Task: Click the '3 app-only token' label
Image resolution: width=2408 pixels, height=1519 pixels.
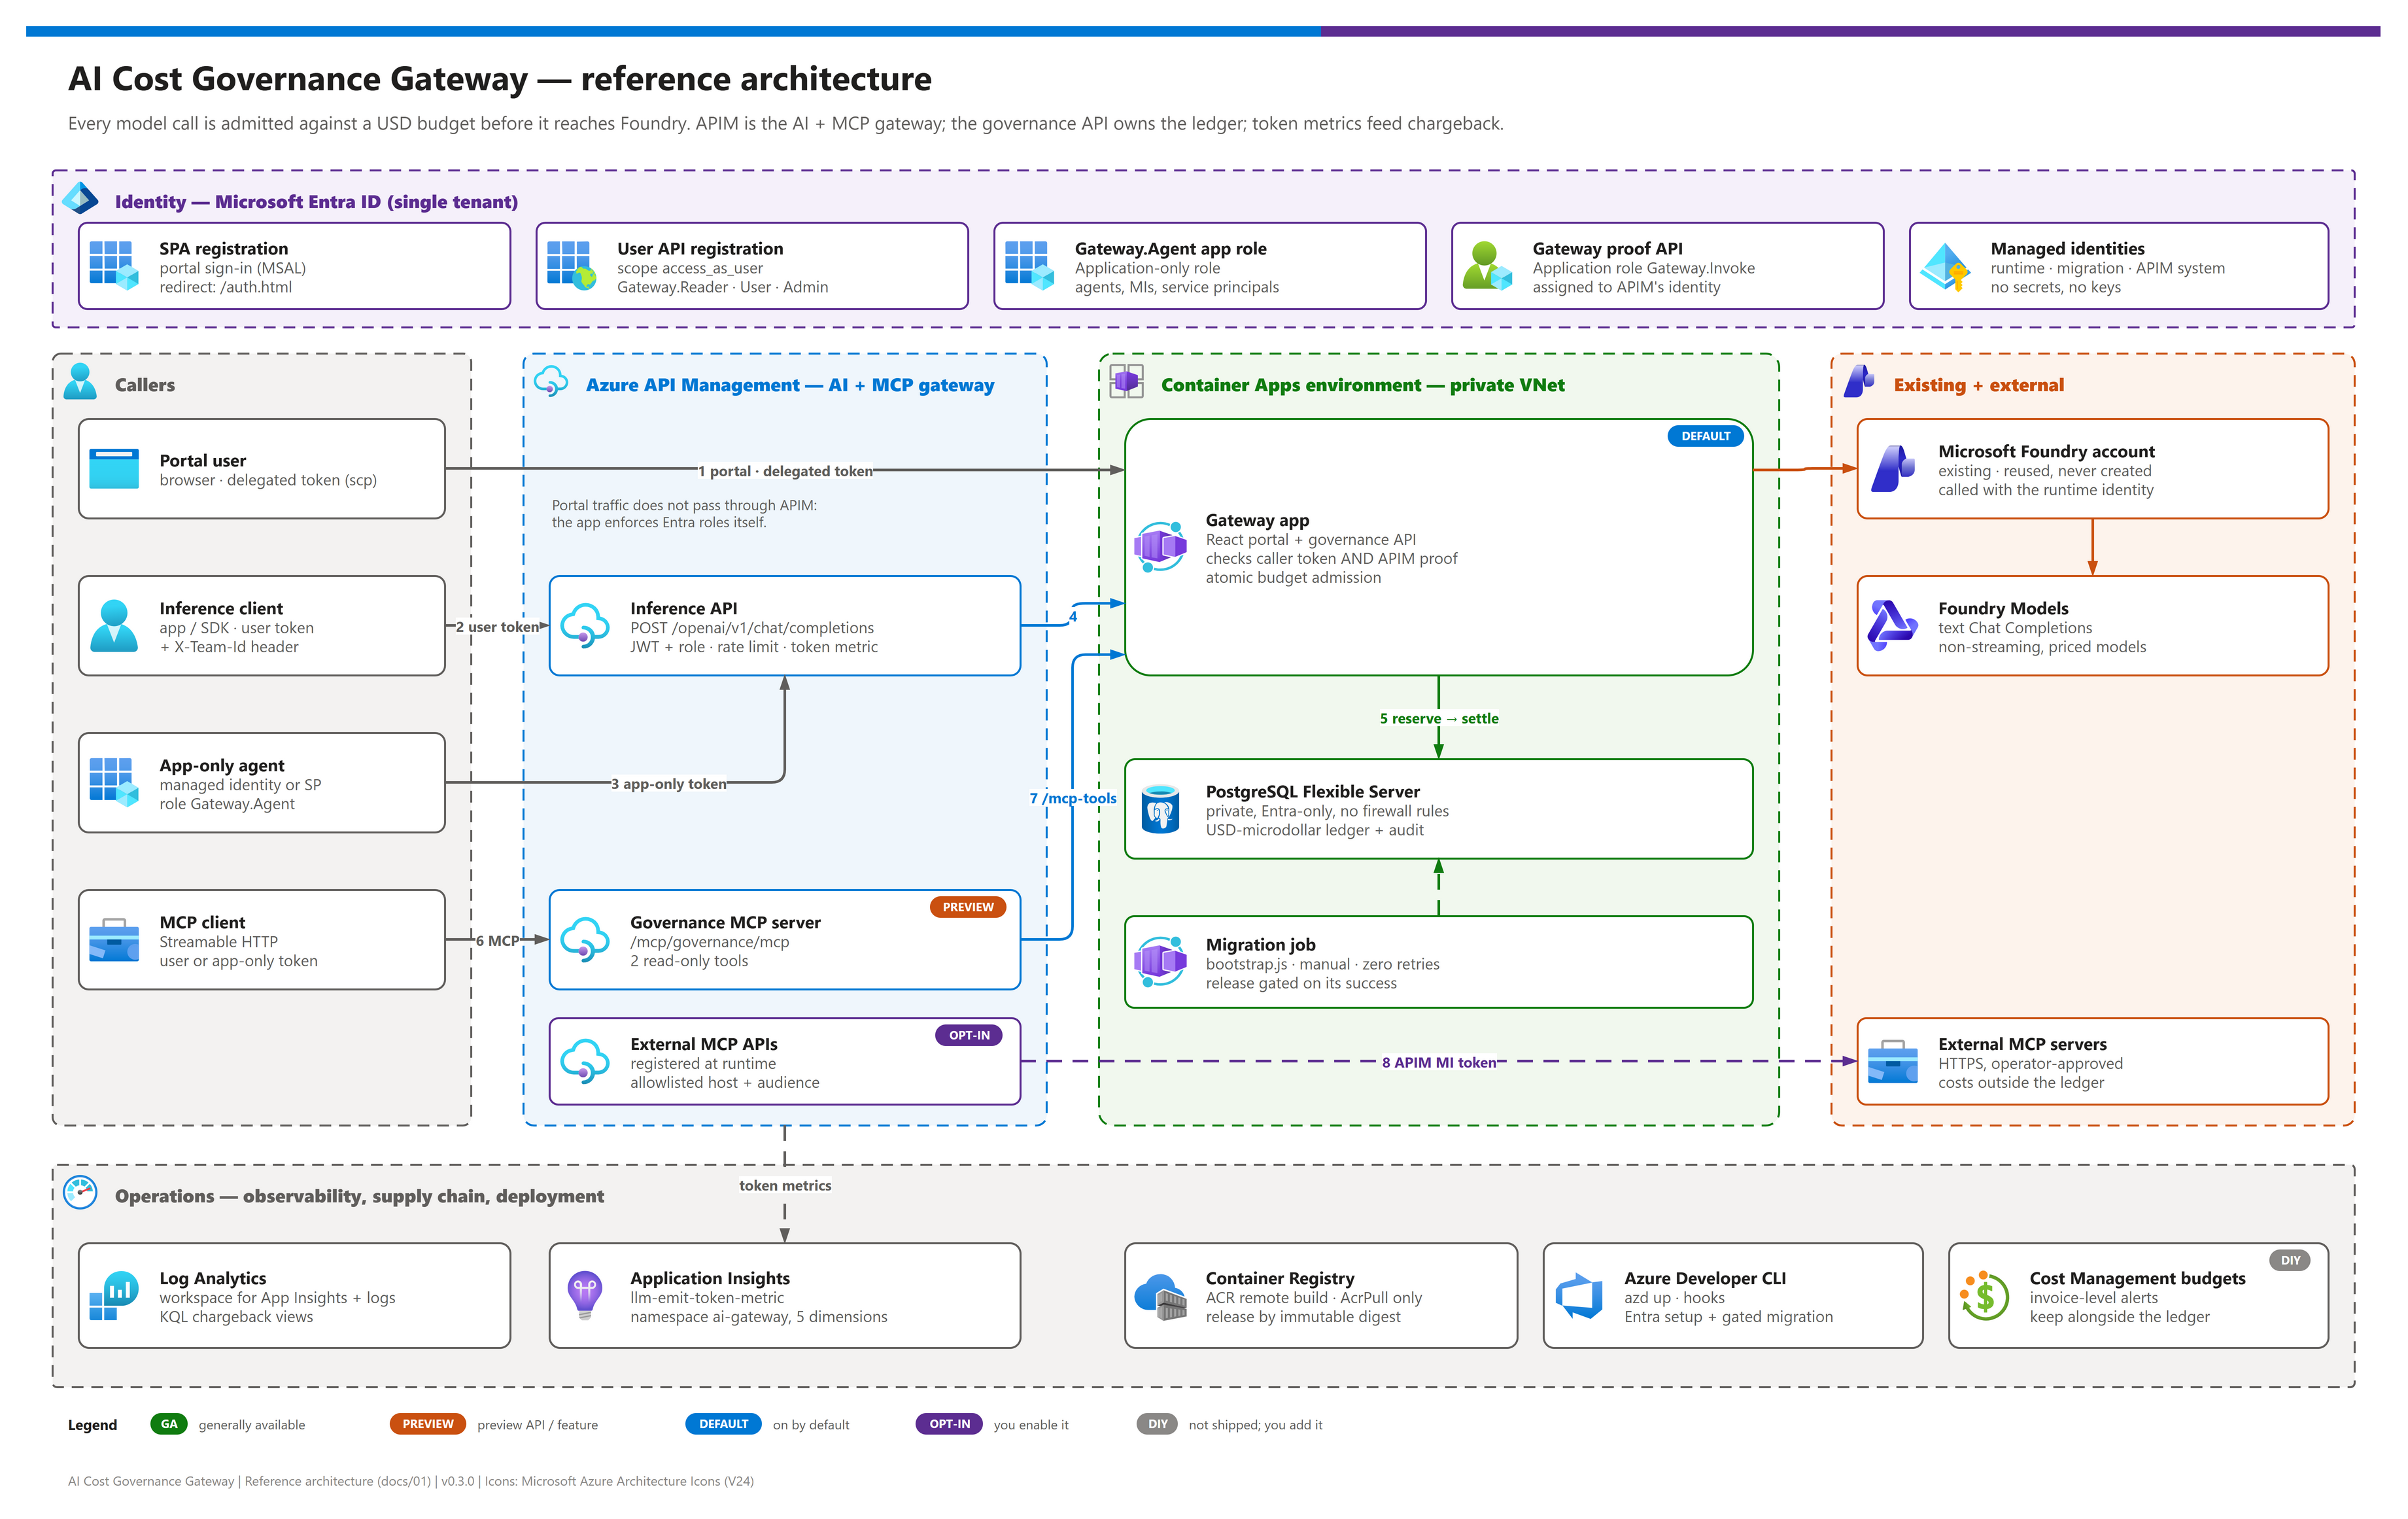Action: click(x=668, y=784)
